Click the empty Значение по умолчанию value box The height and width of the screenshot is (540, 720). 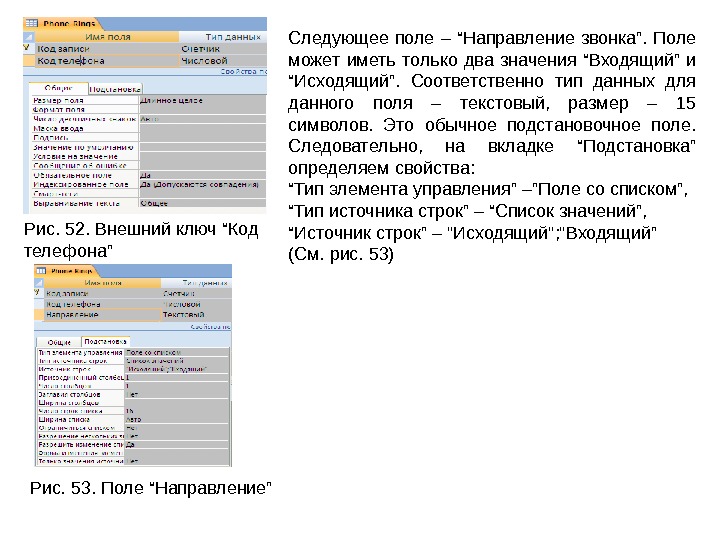click(202, 147)
